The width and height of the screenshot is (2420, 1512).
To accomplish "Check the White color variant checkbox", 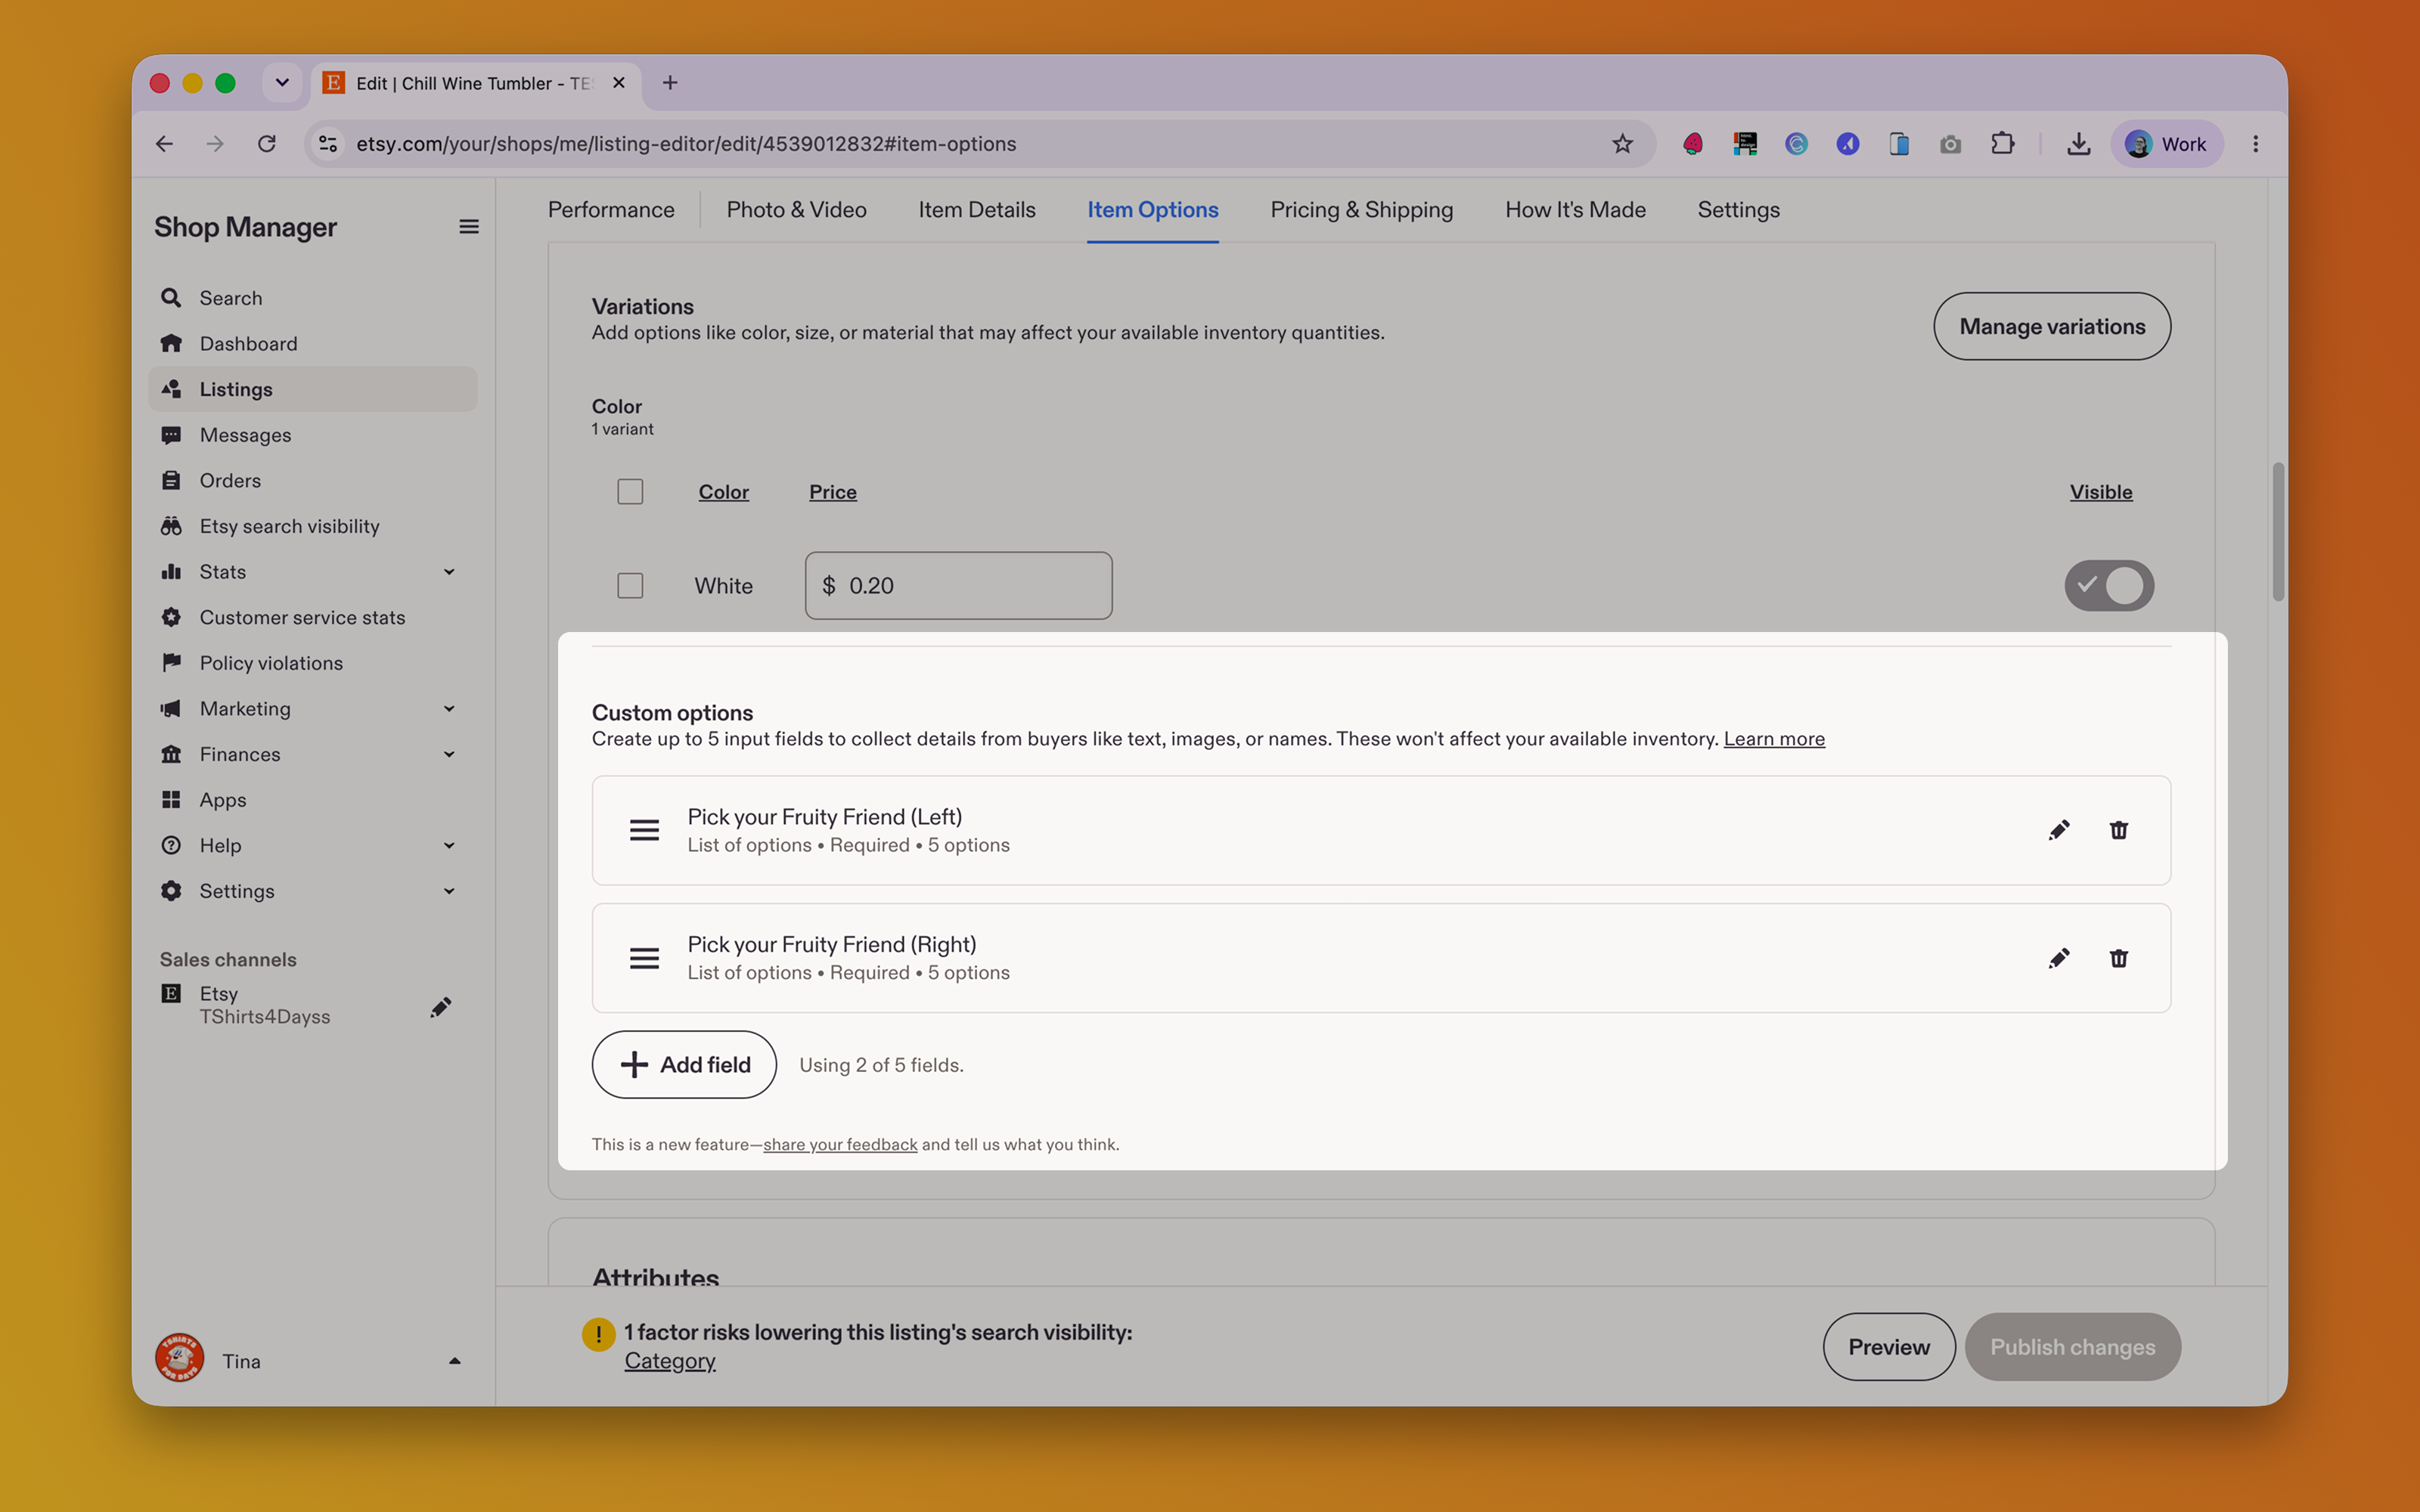I will point(630,585).
